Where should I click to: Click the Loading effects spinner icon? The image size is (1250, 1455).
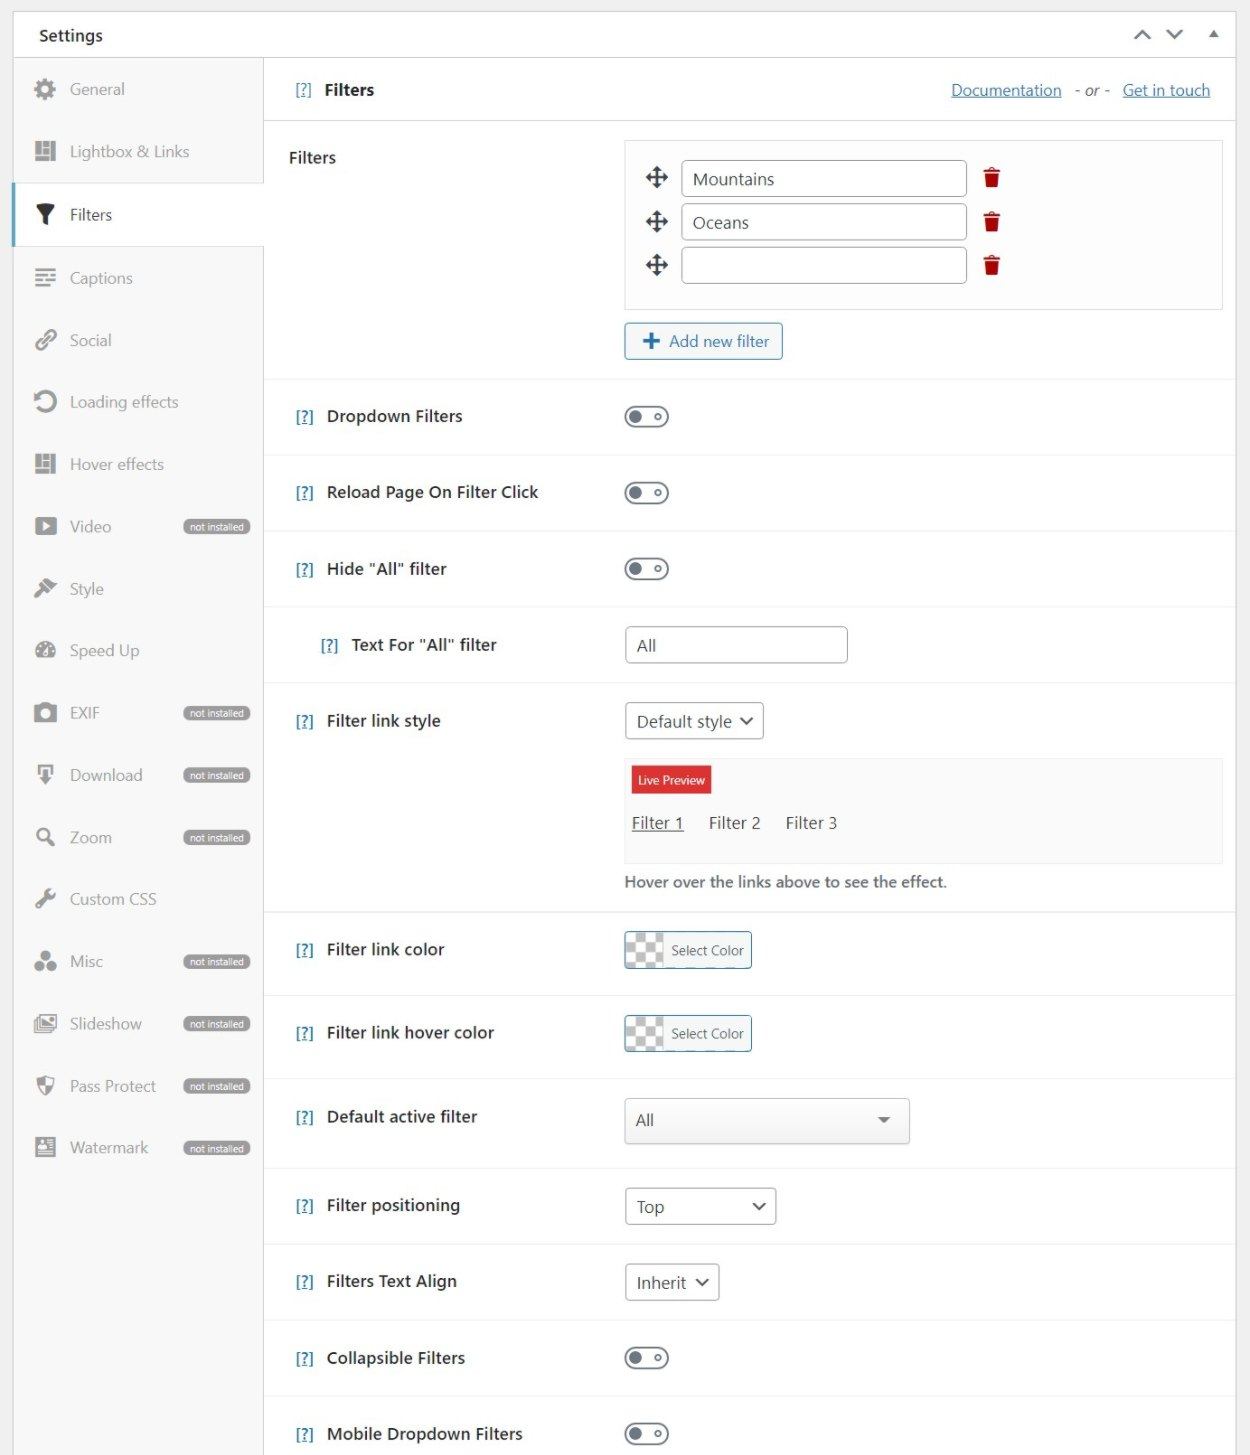[45, 401]
